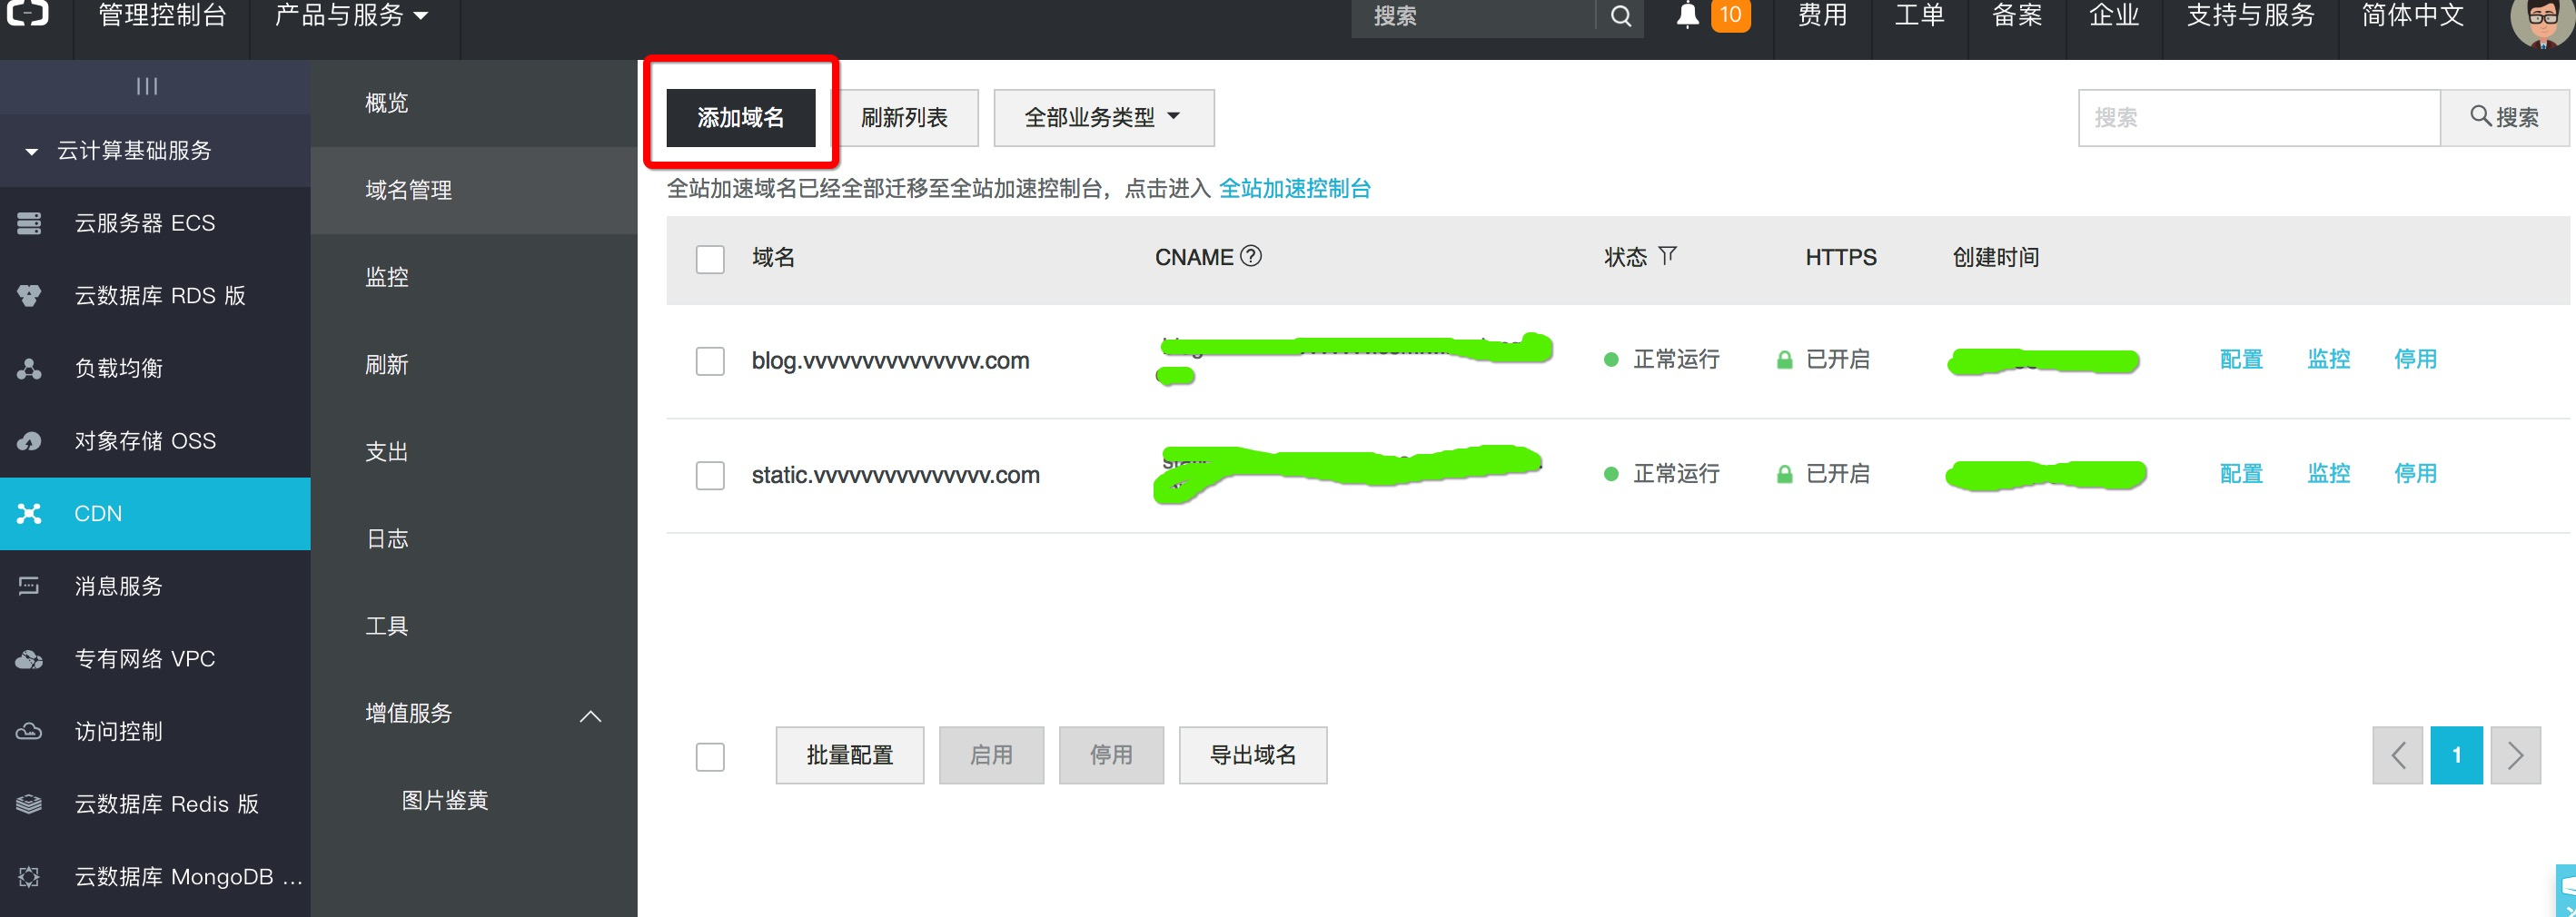Image resolution: width=2576 pixels, height=917 pixels.
Task: Click the access control icon
Action: (29, 732)
